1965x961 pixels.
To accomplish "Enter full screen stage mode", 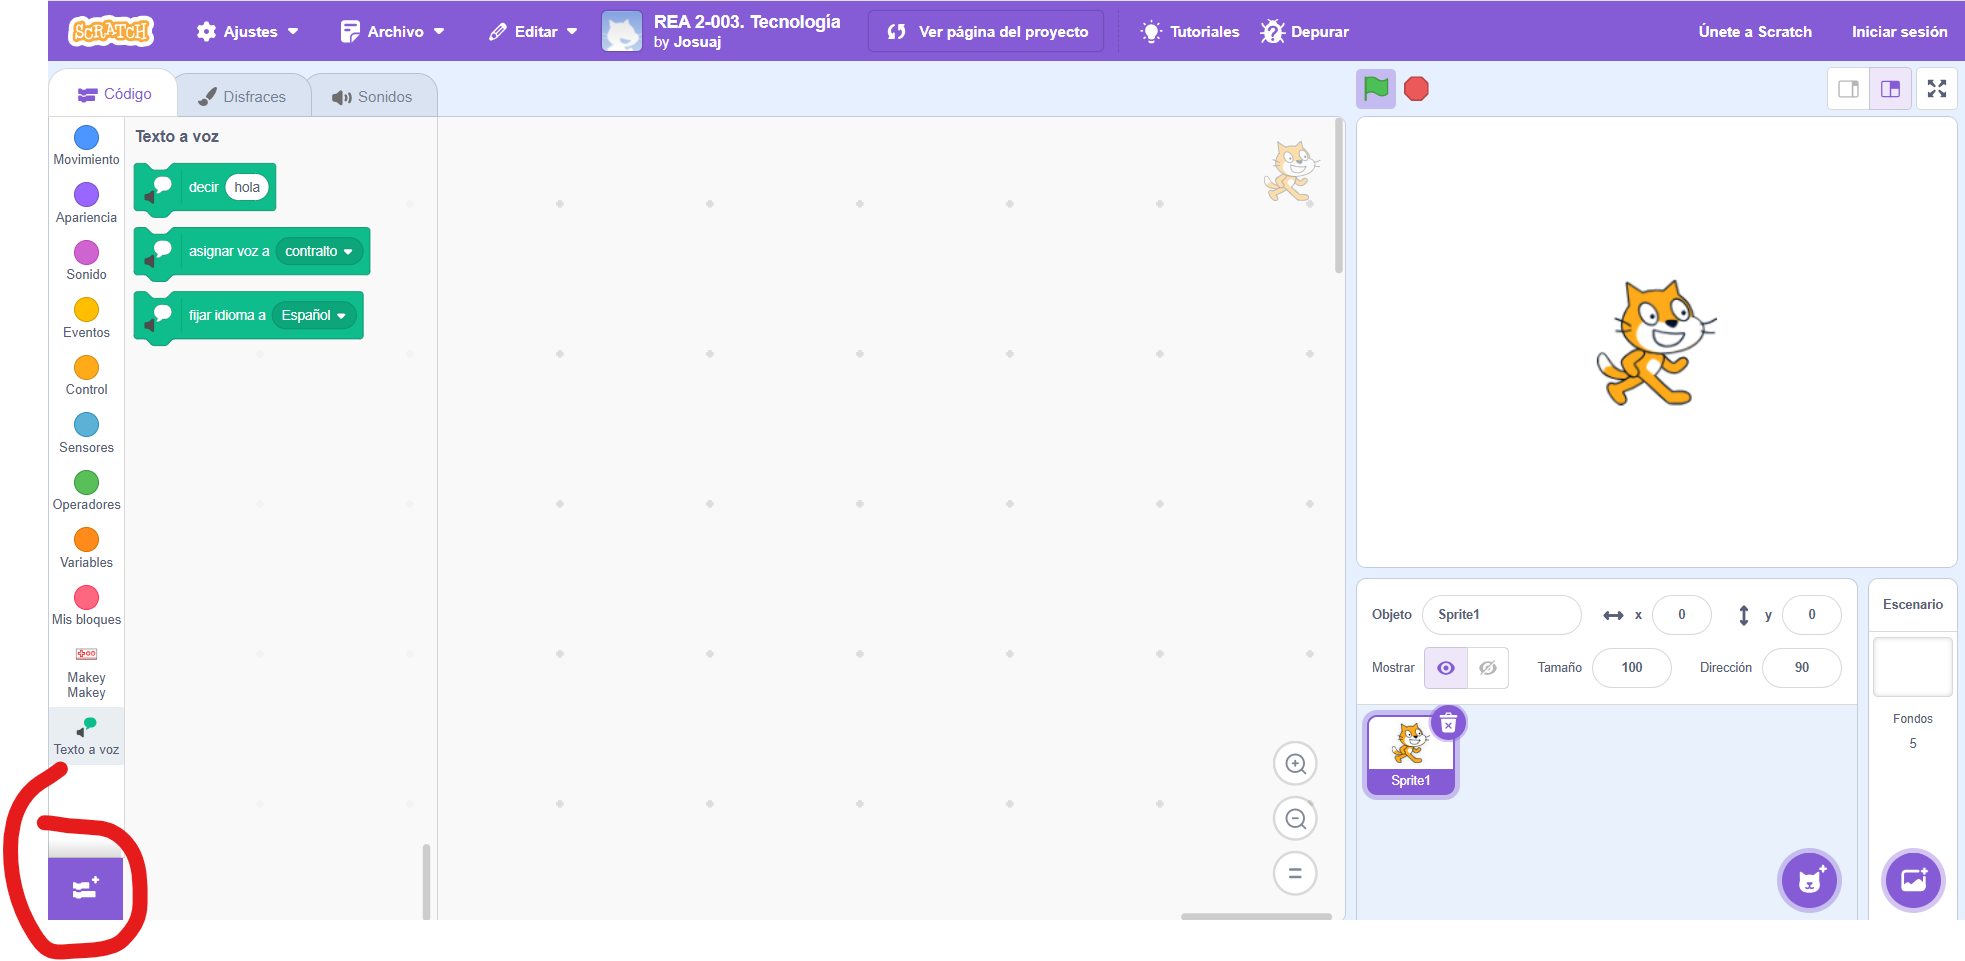I will tap(1937, 89).
